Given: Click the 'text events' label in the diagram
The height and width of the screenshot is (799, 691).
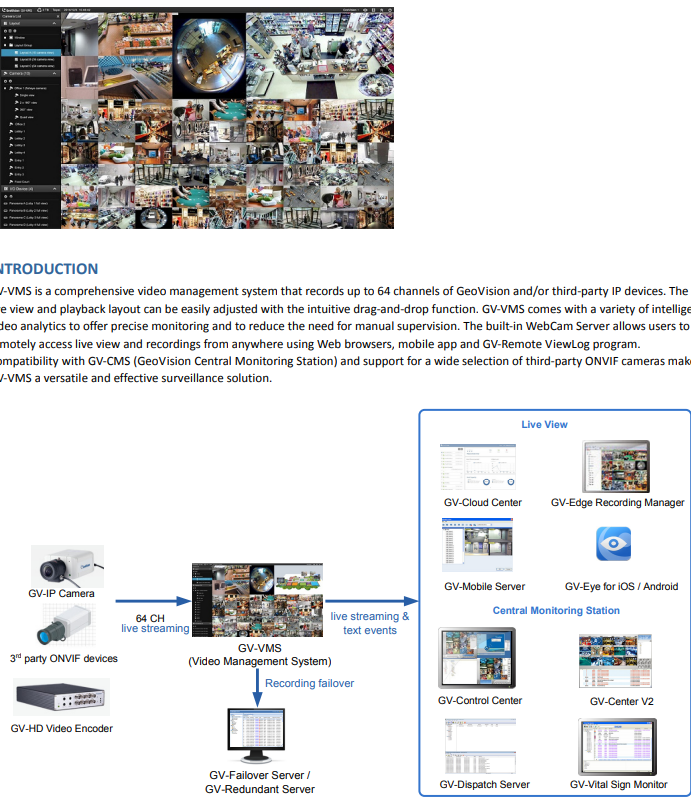Looking at the screenshot, I should pyautogui.click(x=369, y=630).
